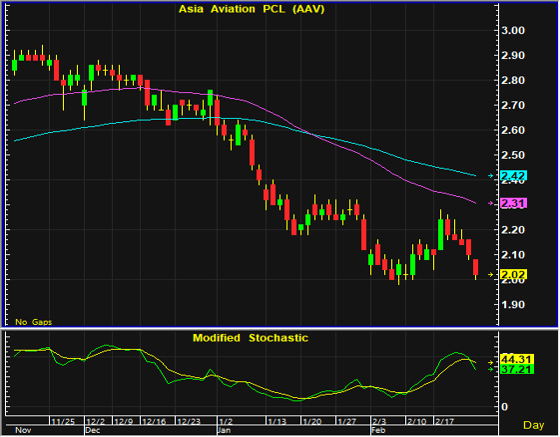The height and width of the screenshot is (437, 560).
Task: Click the 1/2 date marker
Action: pyautogui.click(x=226, y=422)
